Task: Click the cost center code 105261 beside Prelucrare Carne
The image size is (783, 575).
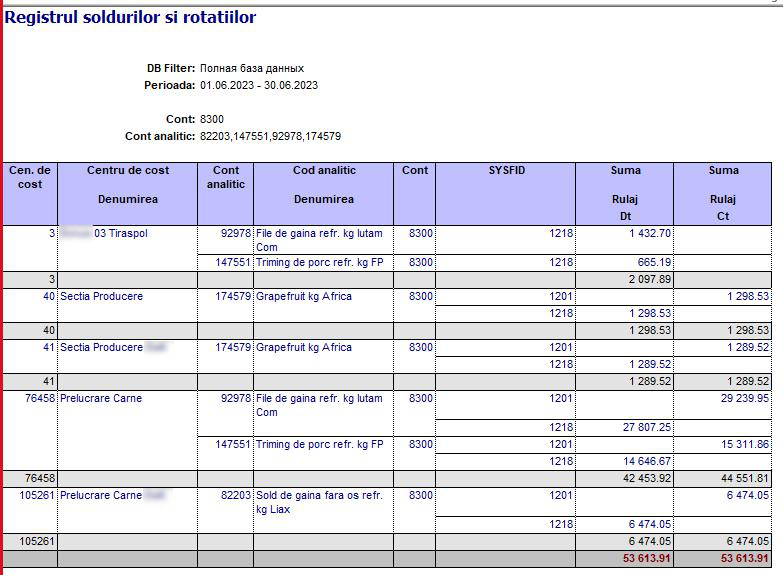Action: [37, 495]
